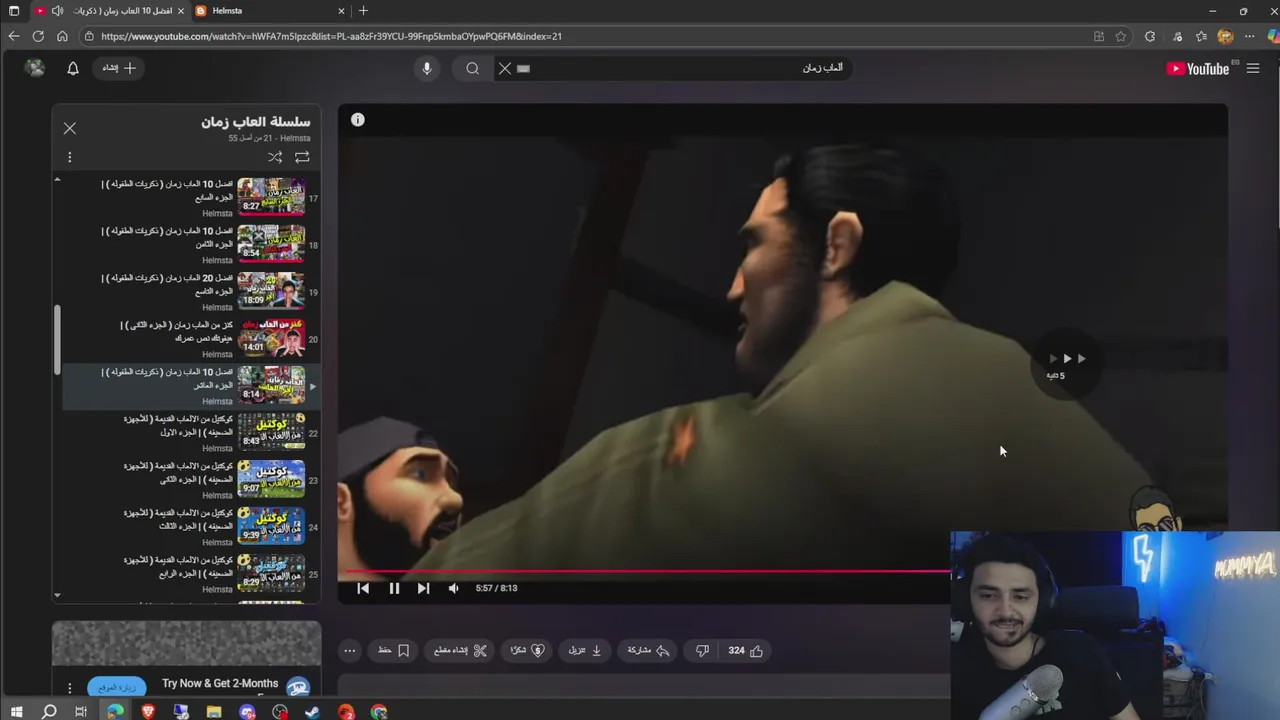Click the Download (تنزيل) button

[585, 650]
